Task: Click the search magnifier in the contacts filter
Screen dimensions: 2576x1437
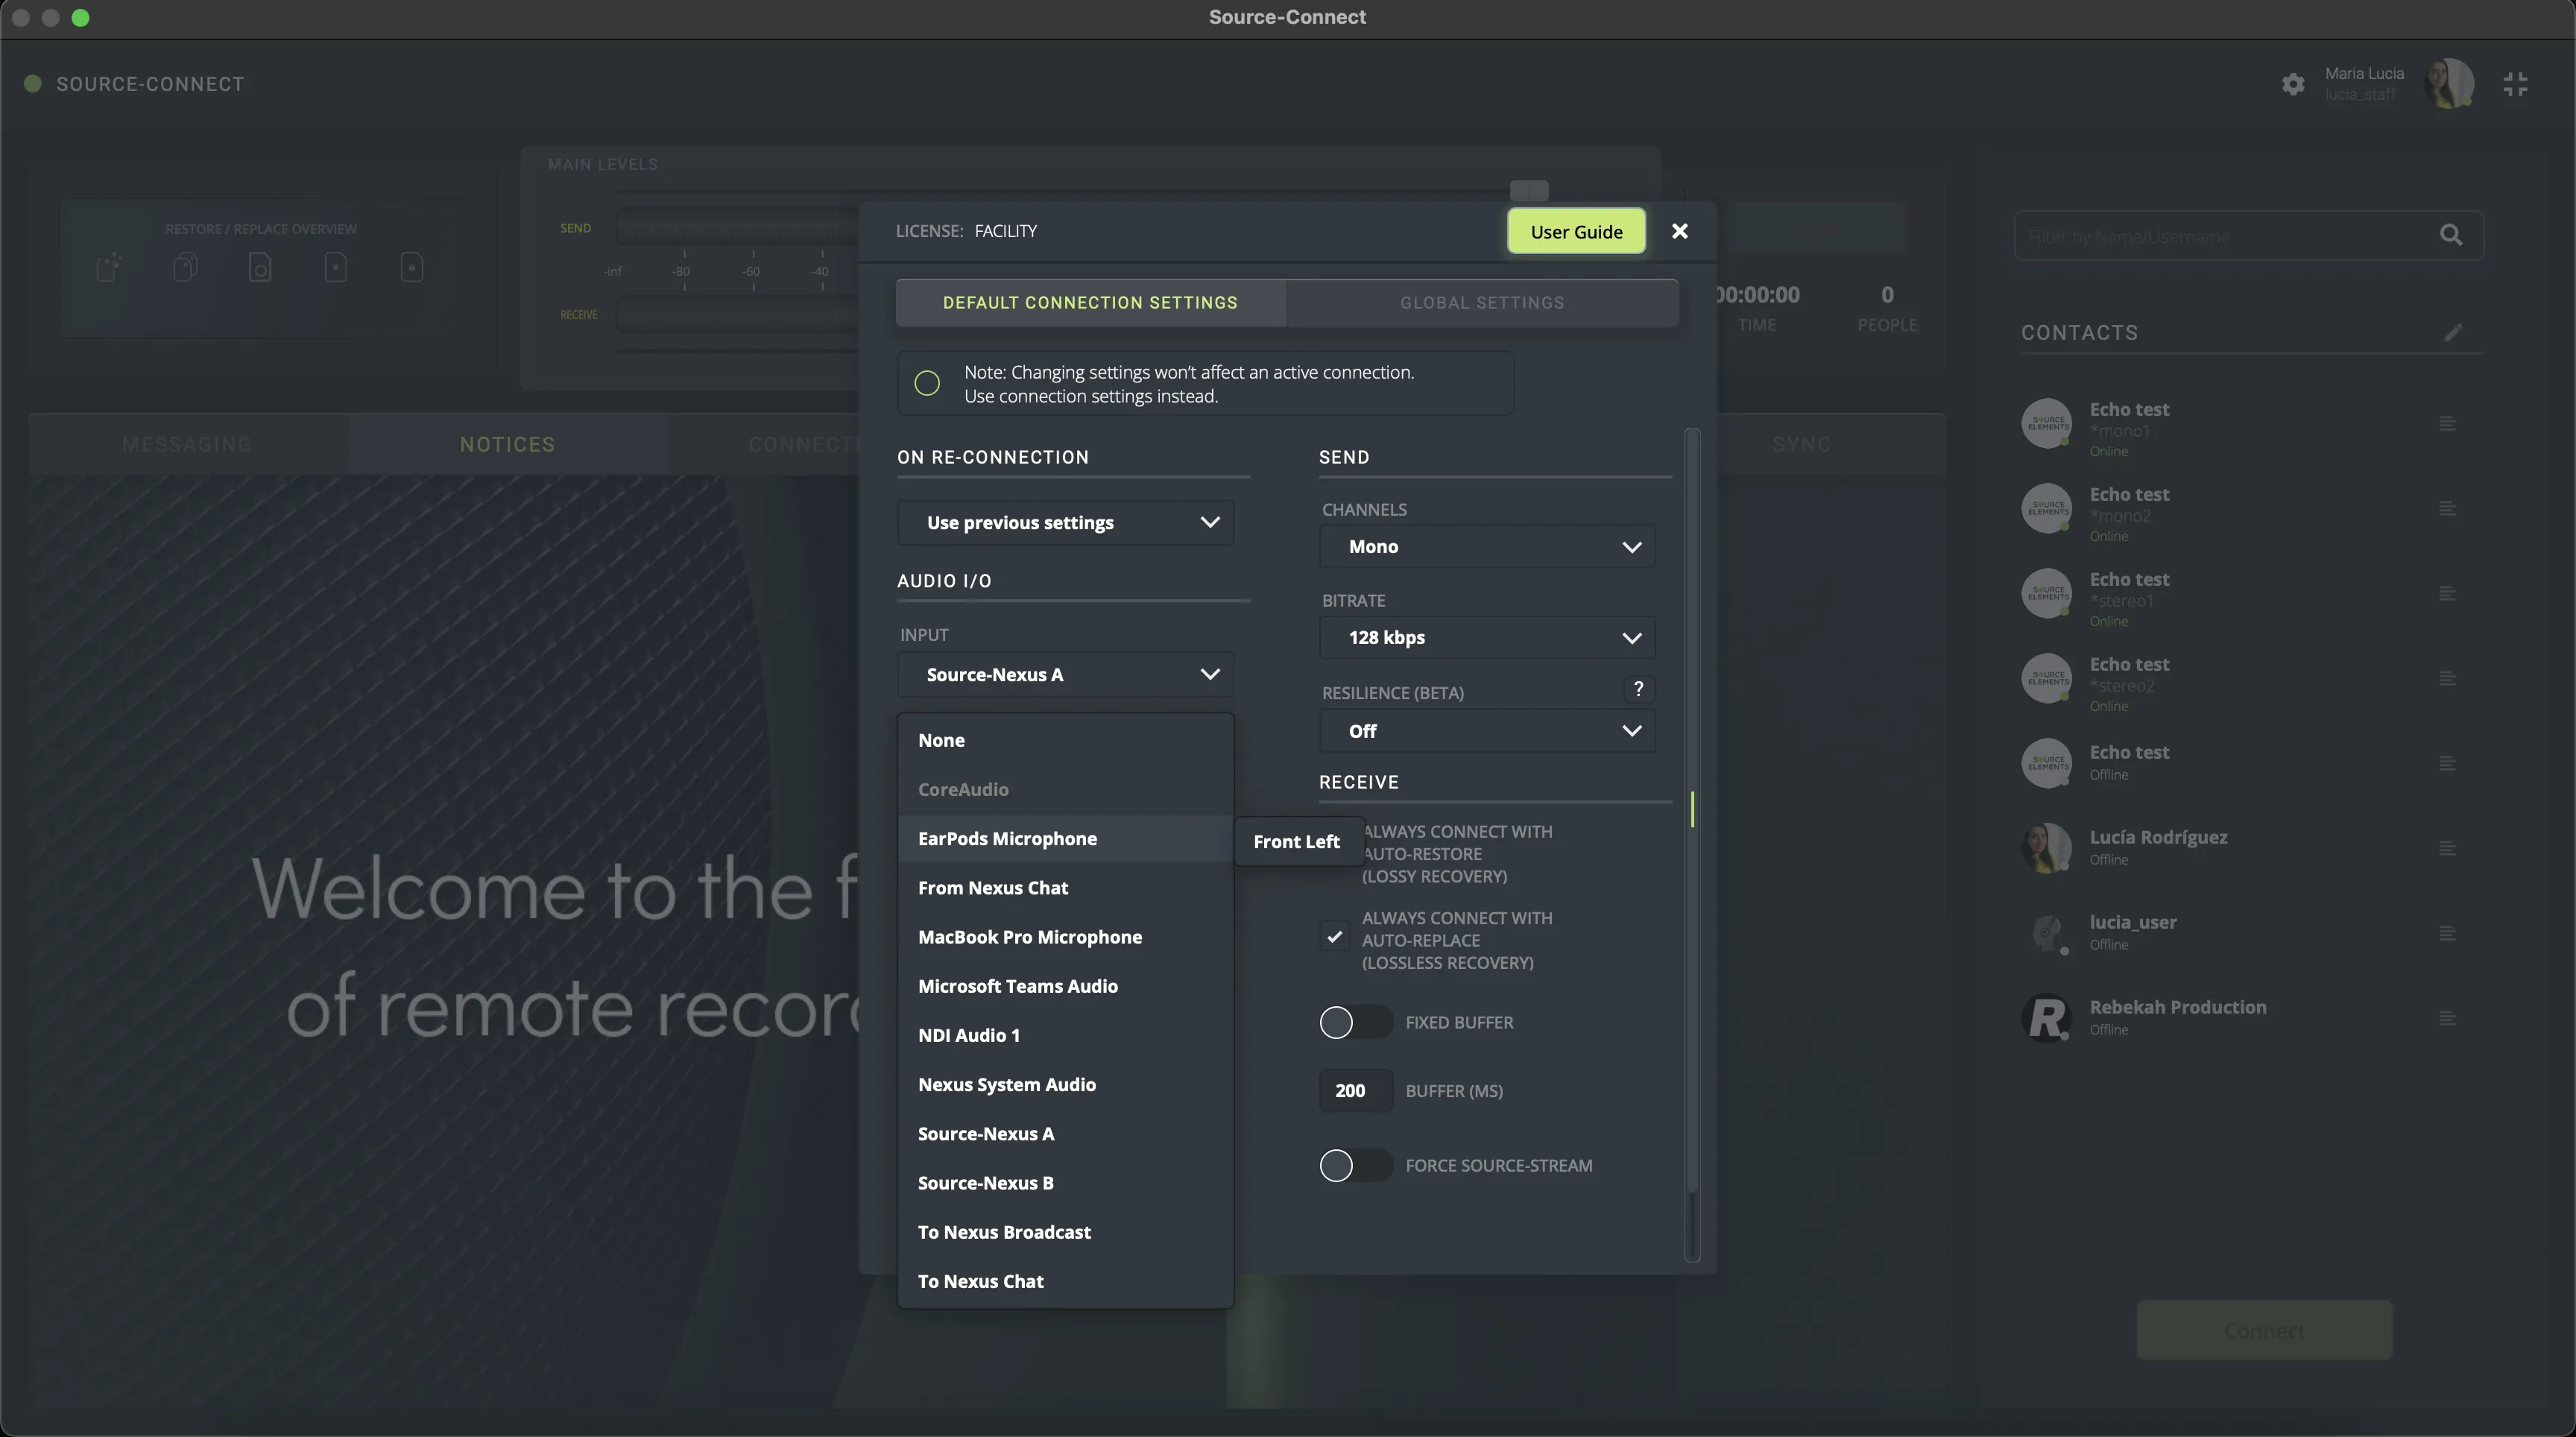Action: [2451, 235]
